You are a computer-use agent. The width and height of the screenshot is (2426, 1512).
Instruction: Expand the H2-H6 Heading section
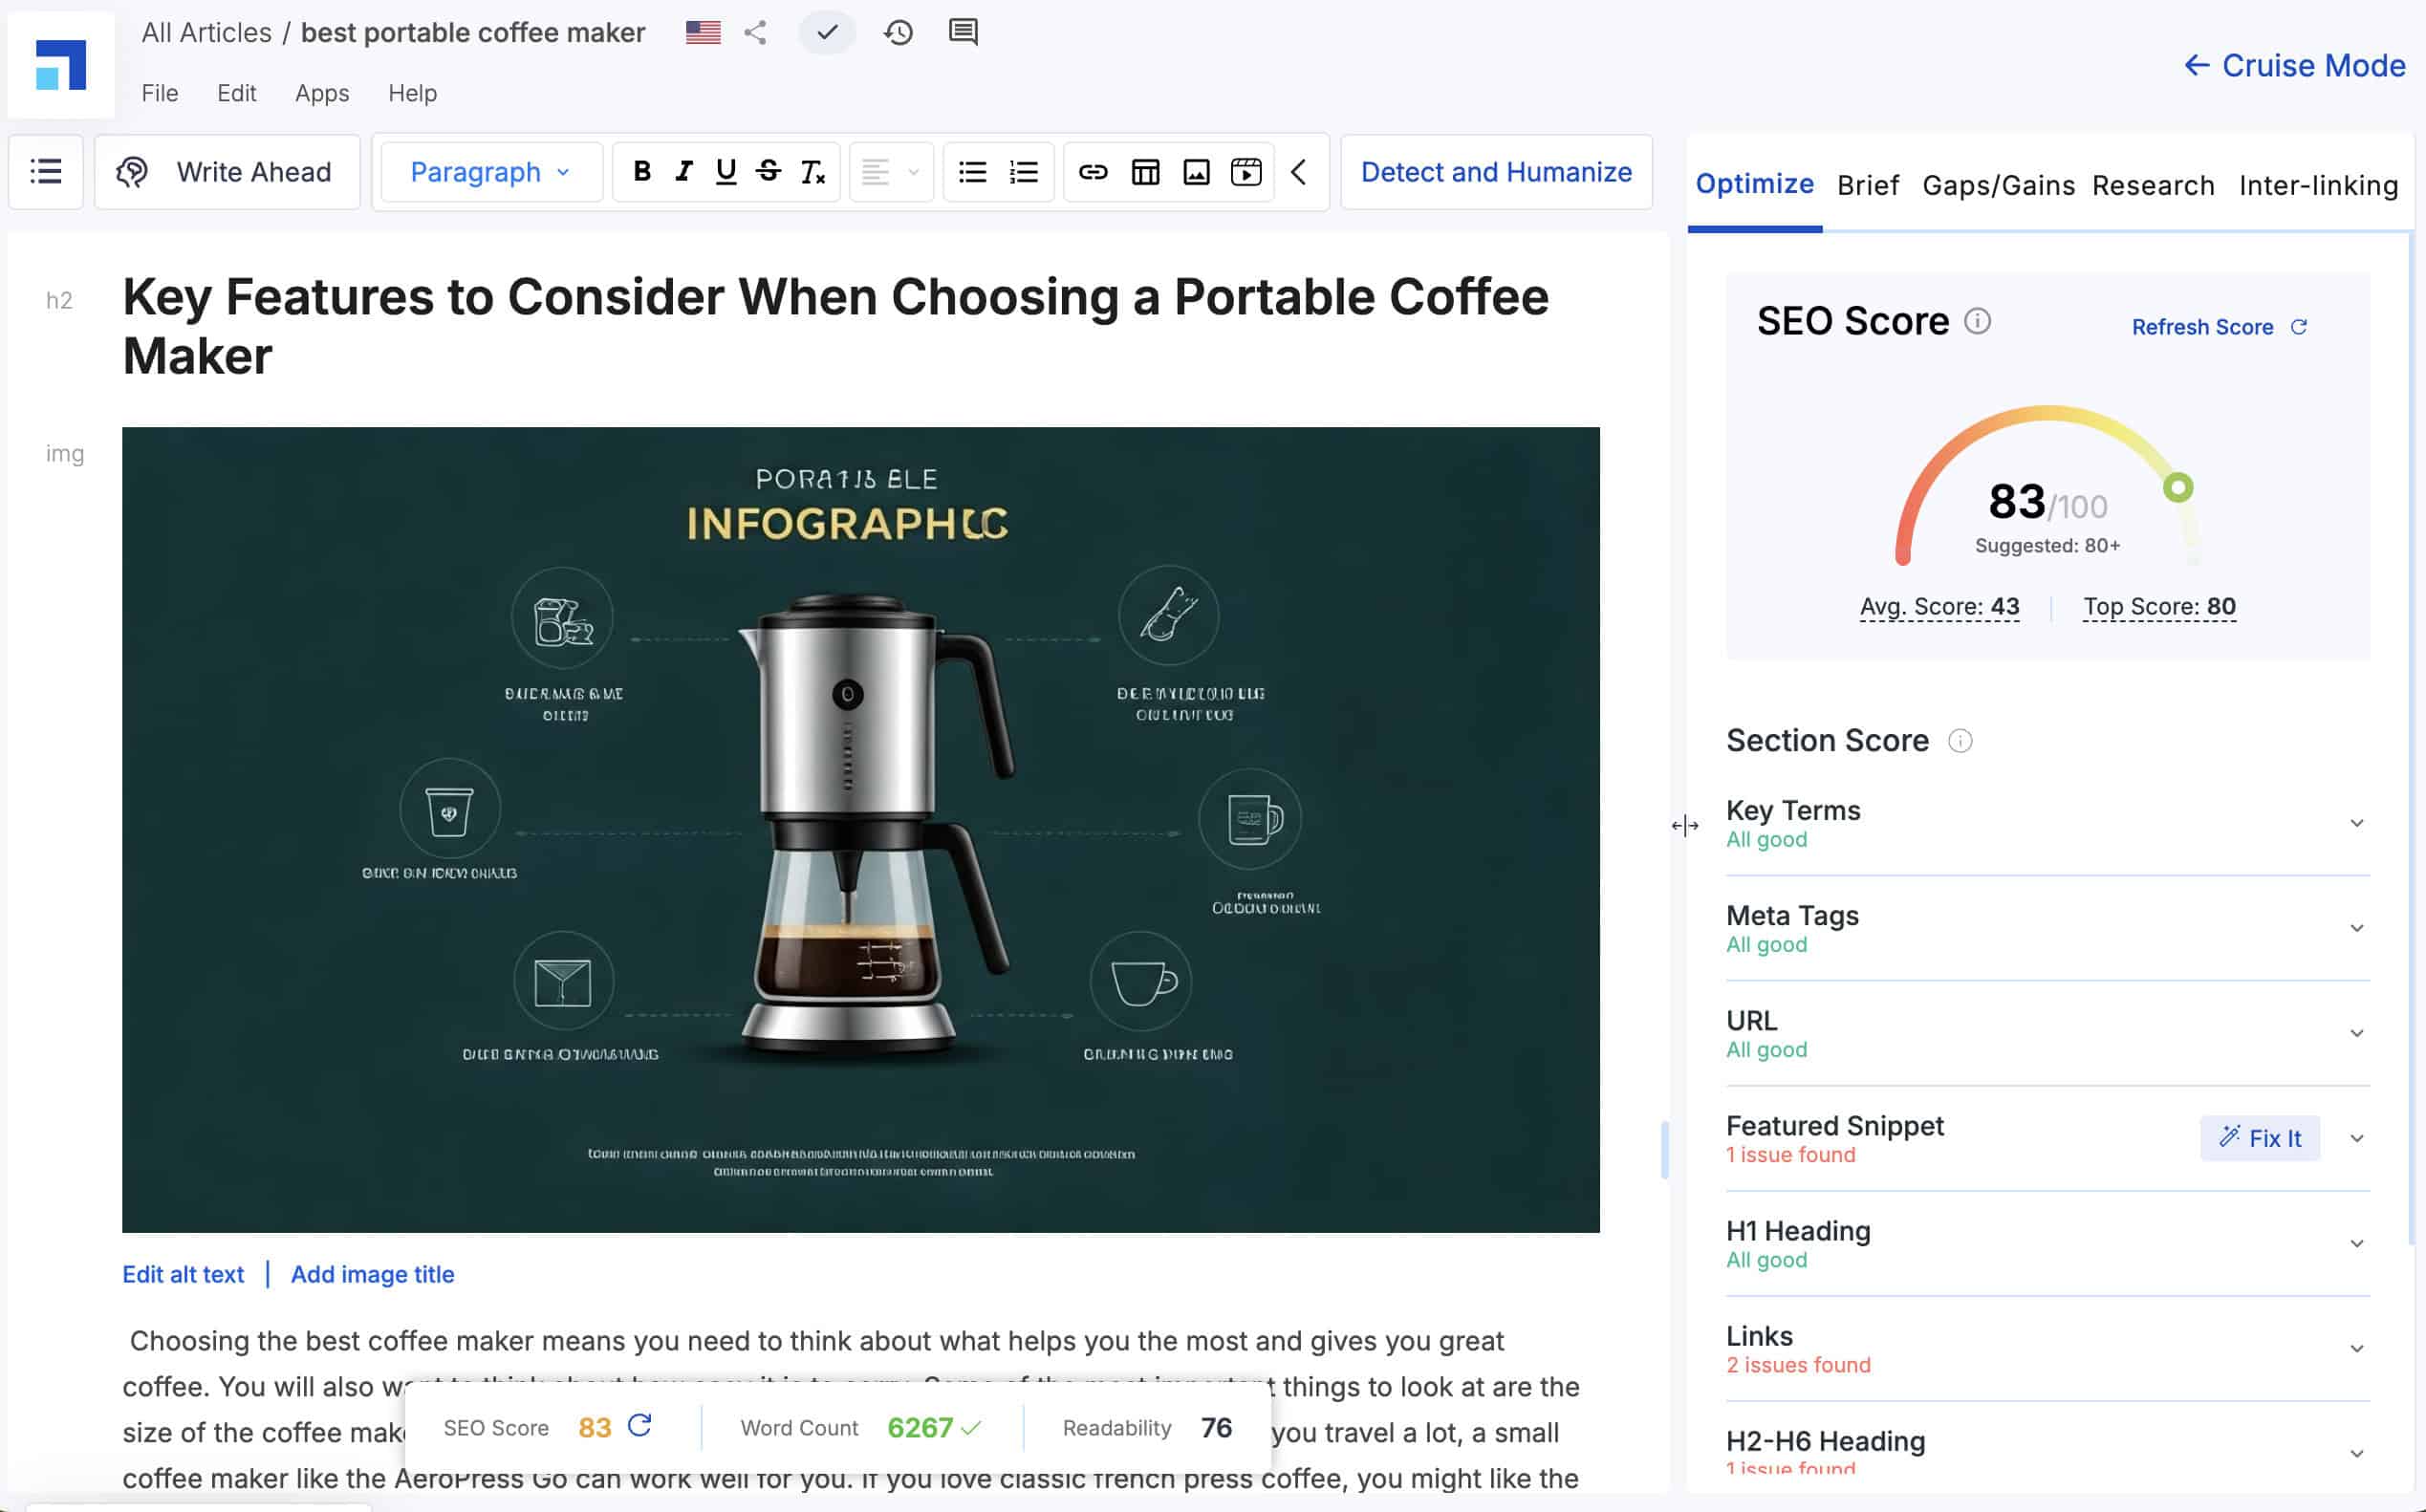(2357, 1453)
